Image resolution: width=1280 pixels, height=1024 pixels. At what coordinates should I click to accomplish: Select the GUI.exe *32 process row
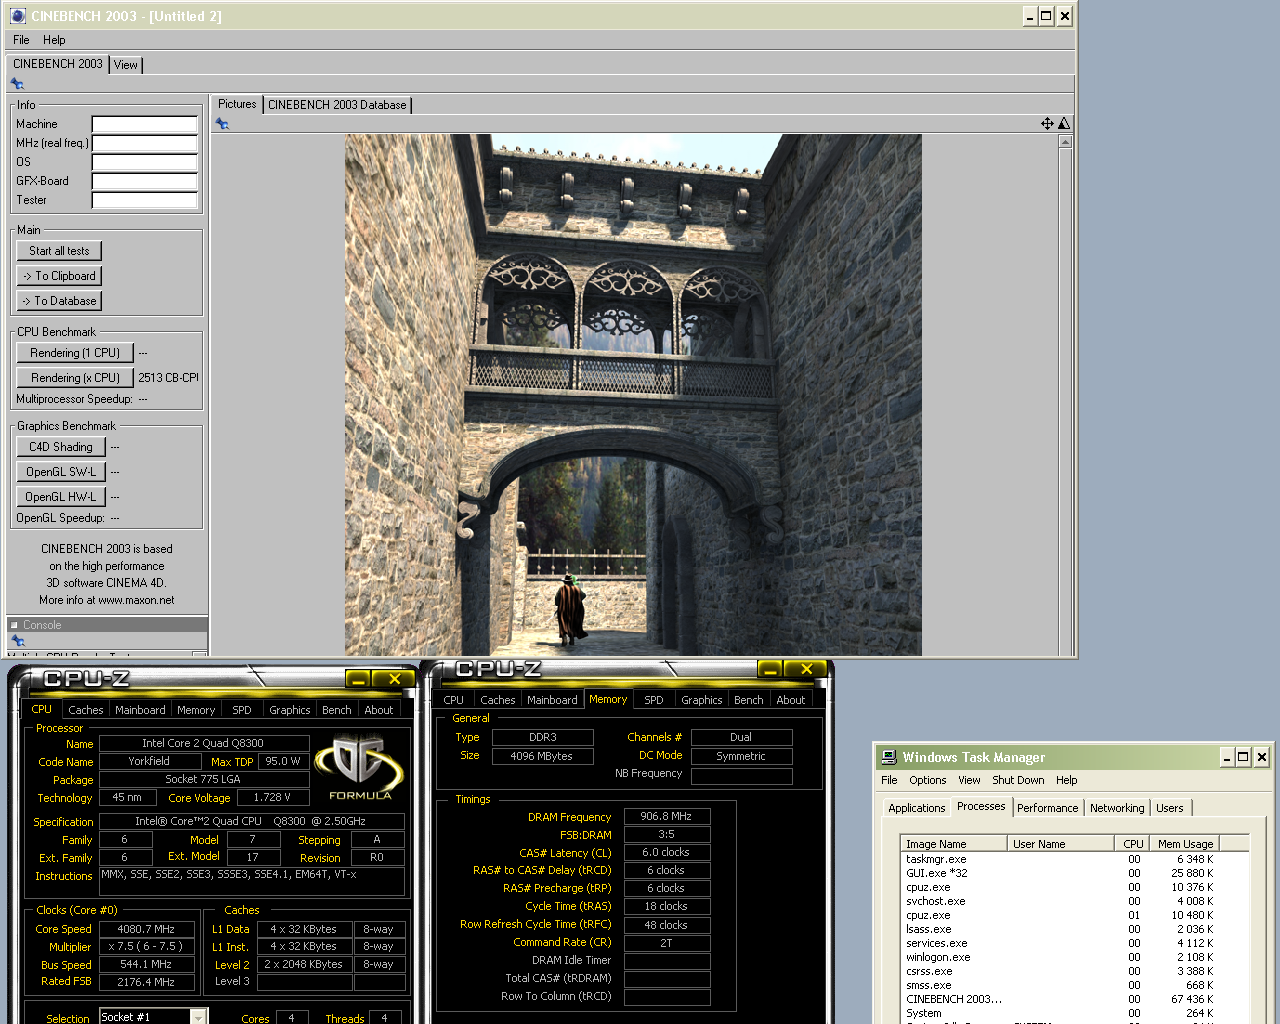pyautogui.click(x=1059, y=873)
